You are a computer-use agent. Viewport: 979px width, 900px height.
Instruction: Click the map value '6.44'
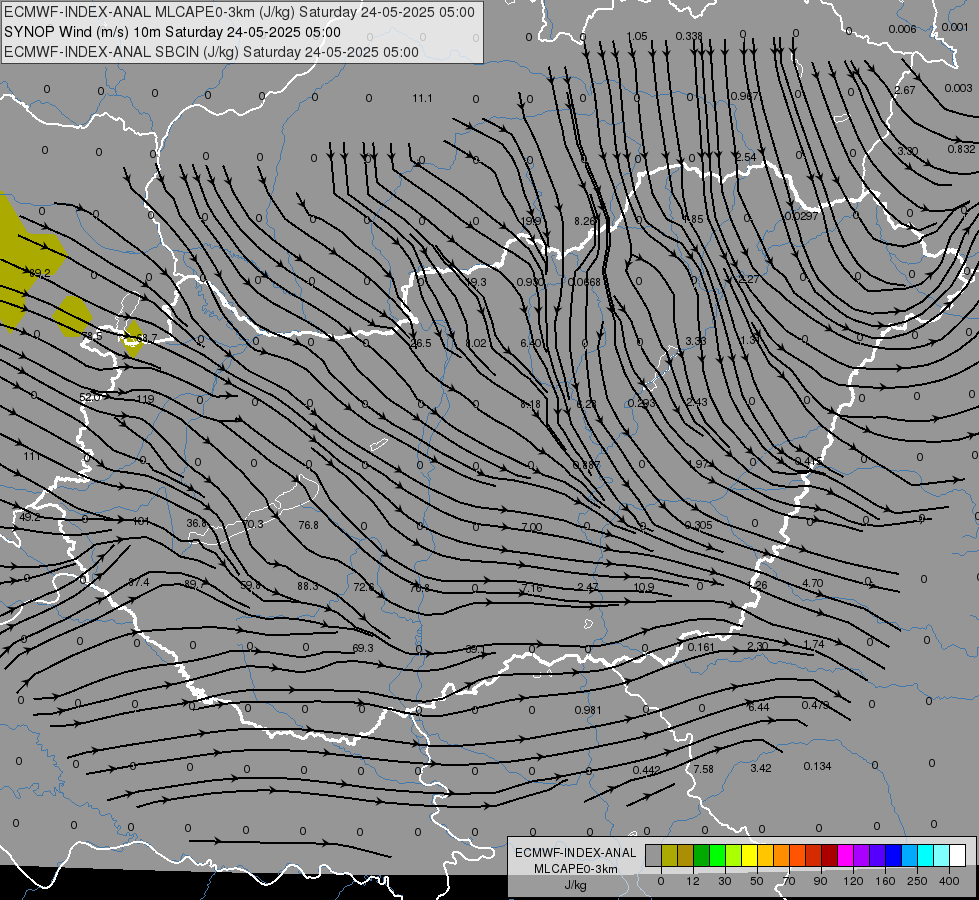coord(759,707)
